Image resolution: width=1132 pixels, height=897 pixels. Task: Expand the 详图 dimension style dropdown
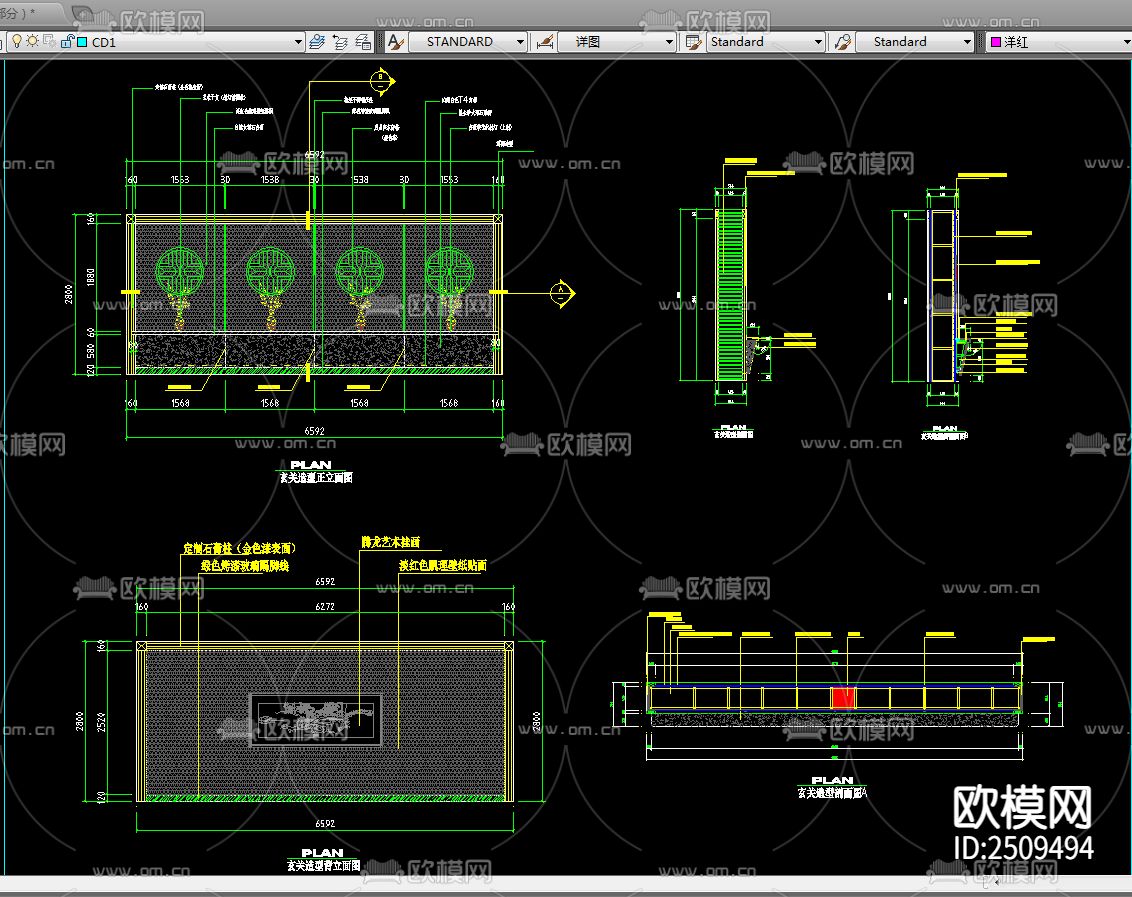coord(669,42)
